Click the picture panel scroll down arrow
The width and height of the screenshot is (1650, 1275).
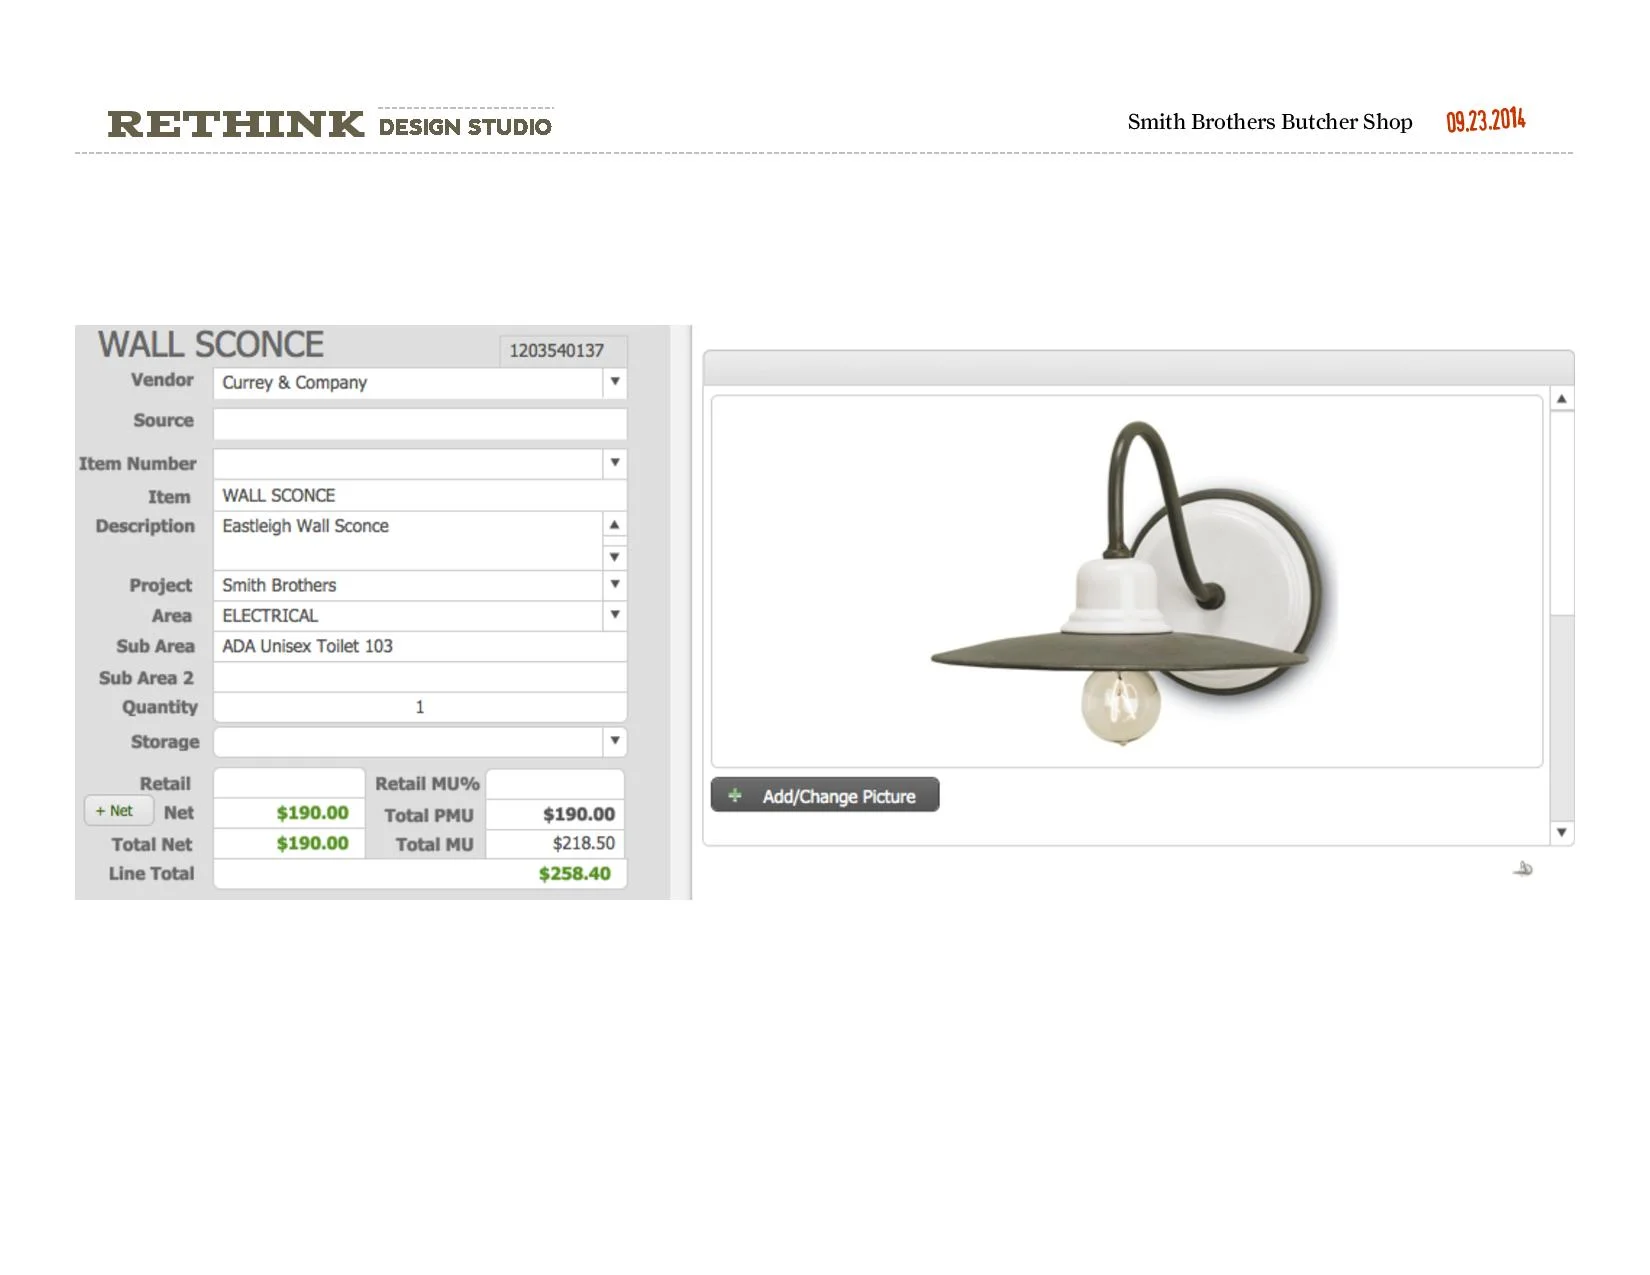click(1561, 833)
